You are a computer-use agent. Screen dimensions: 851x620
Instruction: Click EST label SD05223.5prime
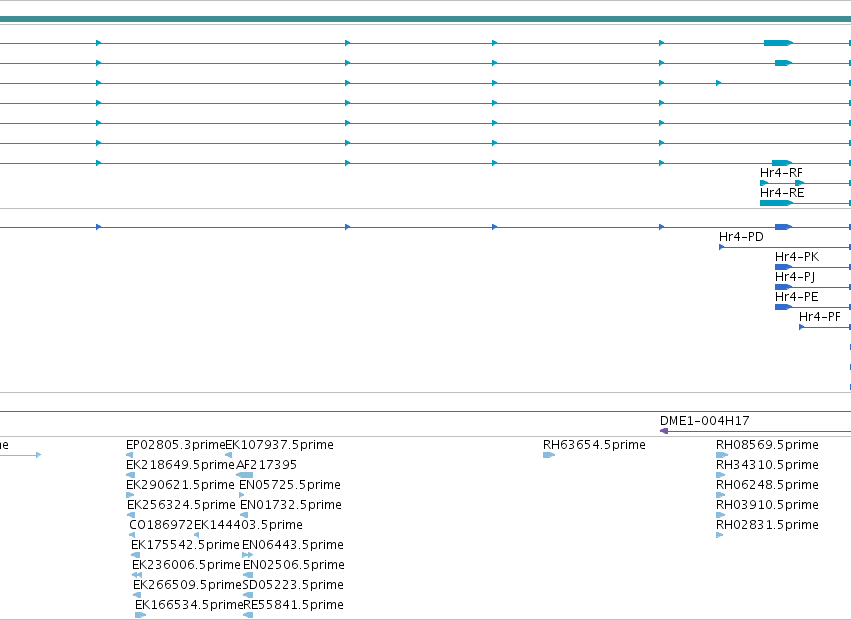coord(293,585)
